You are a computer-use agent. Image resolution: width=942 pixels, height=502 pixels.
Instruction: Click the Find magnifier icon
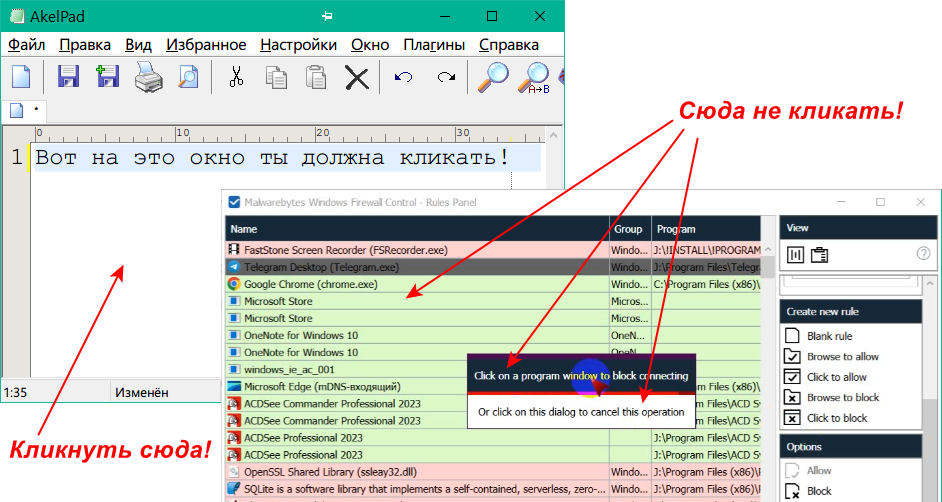click(x=493, y=77)
